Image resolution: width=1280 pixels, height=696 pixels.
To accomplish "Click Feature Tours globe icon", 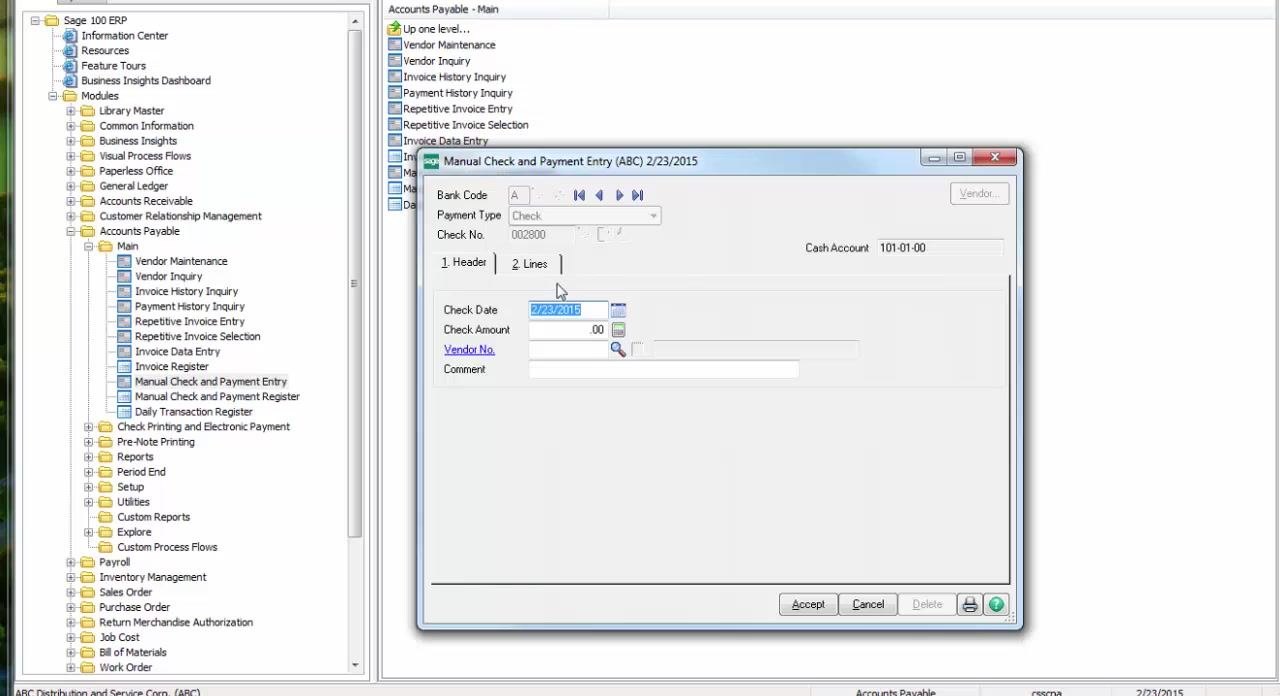I will [x=70, y=66].
